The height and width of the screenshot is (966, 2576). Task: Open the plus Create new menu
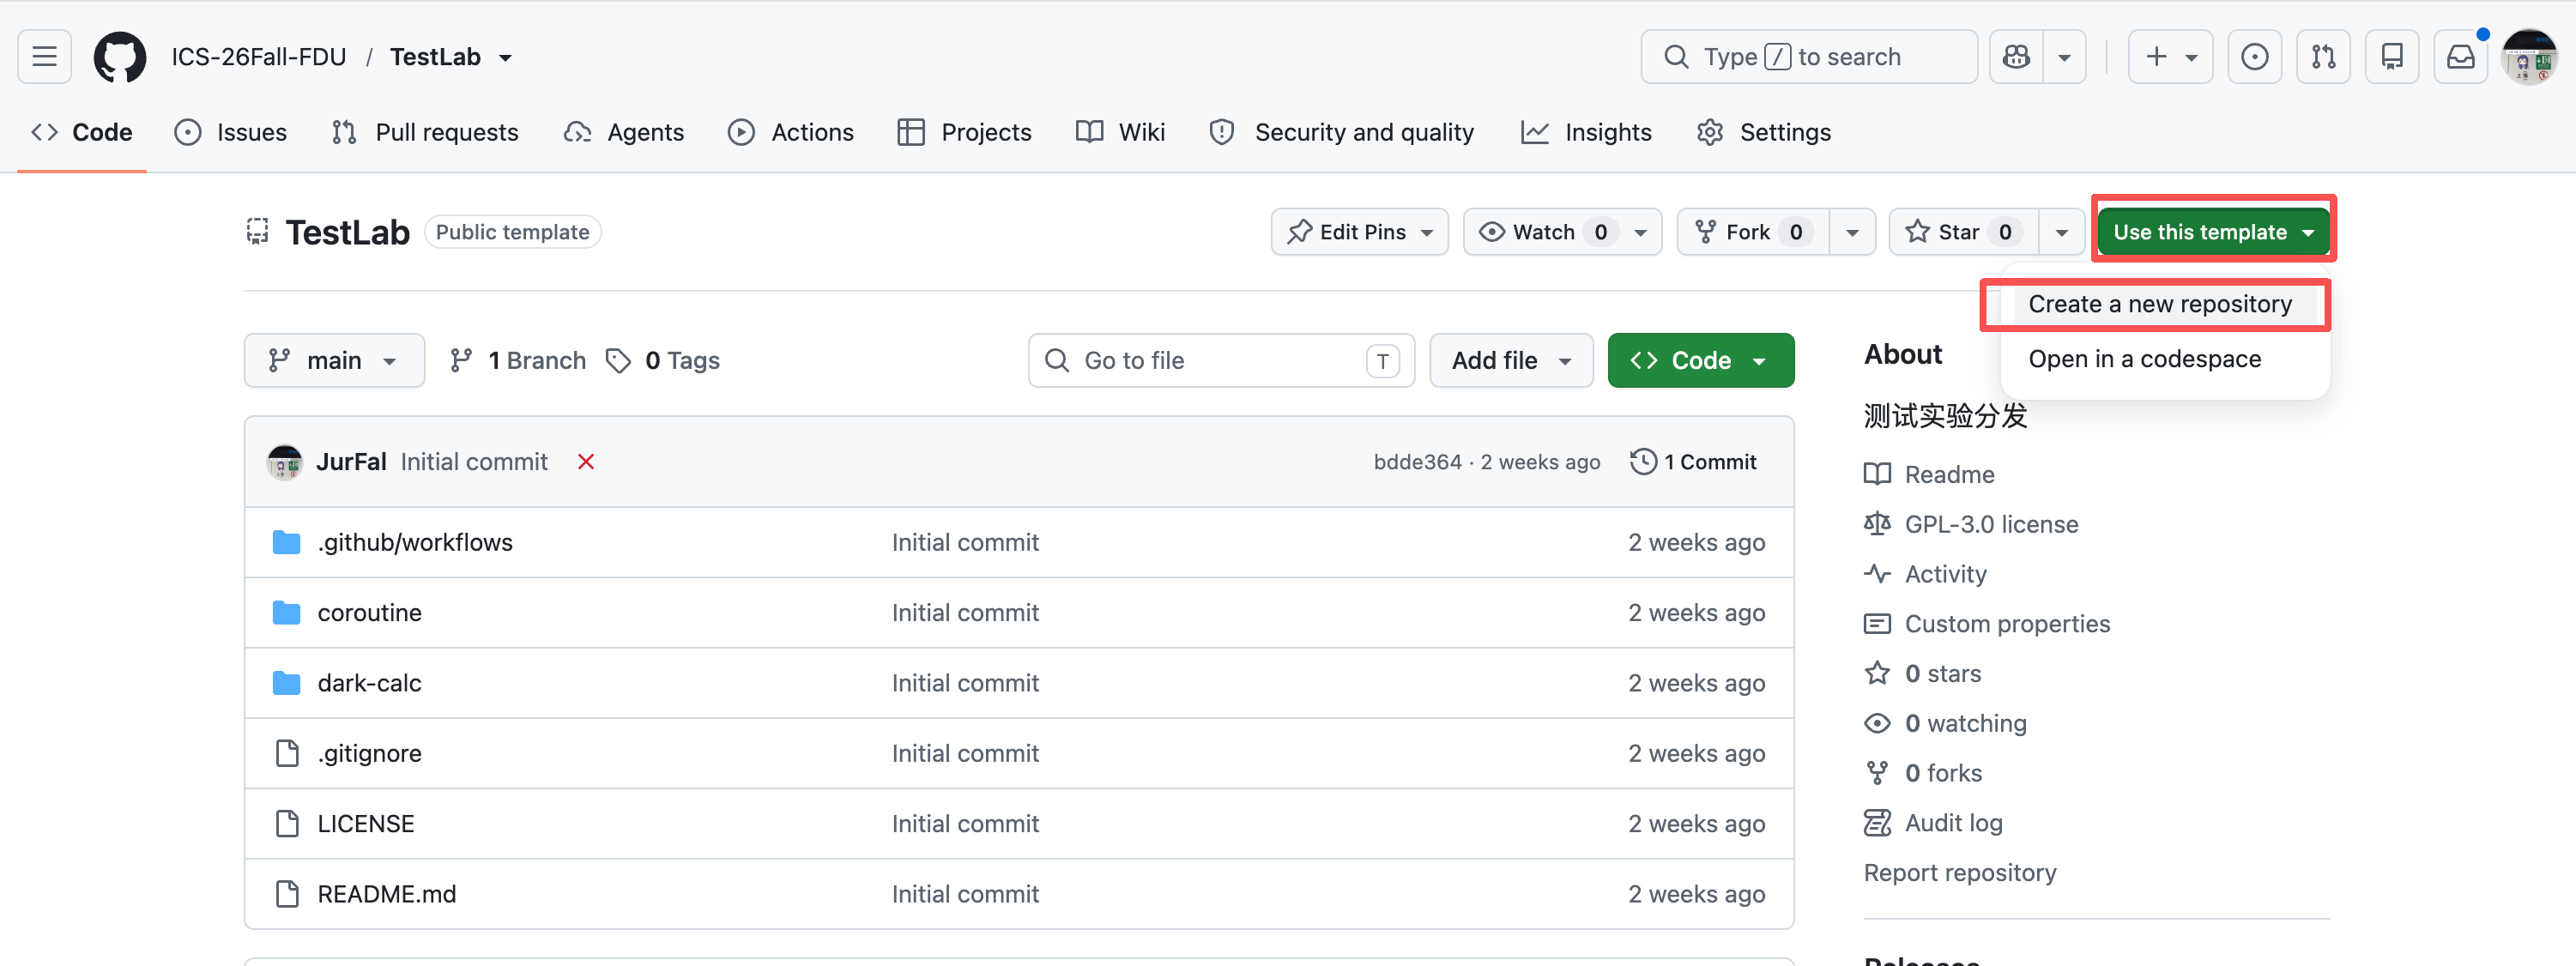tap(2170, 57)
